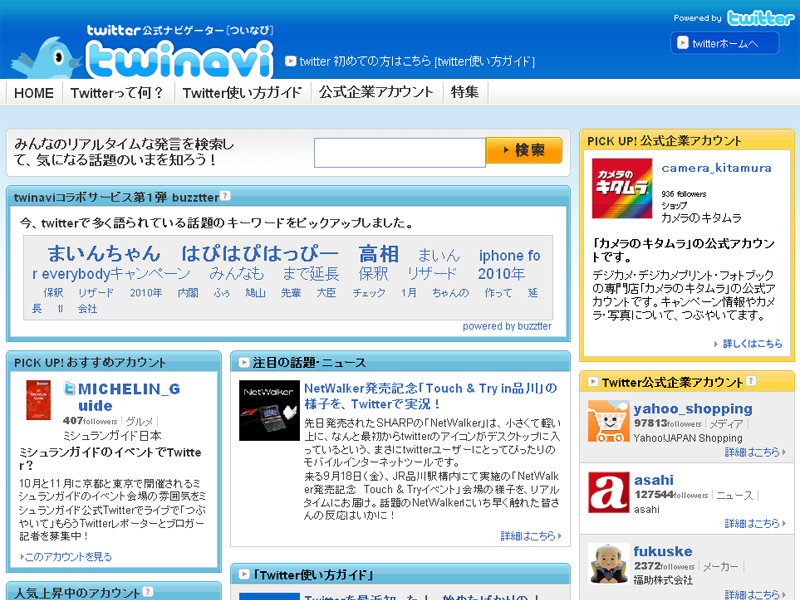
Task: Click arrow icon beside Twitter公式企業アカウント heading
Action: [592, 381]
